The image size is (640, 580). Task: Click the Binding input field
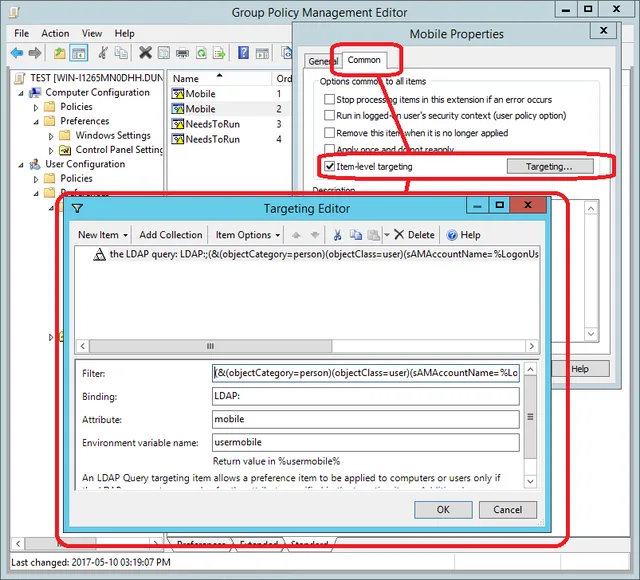pyautogui.click(x=366, y=396)
